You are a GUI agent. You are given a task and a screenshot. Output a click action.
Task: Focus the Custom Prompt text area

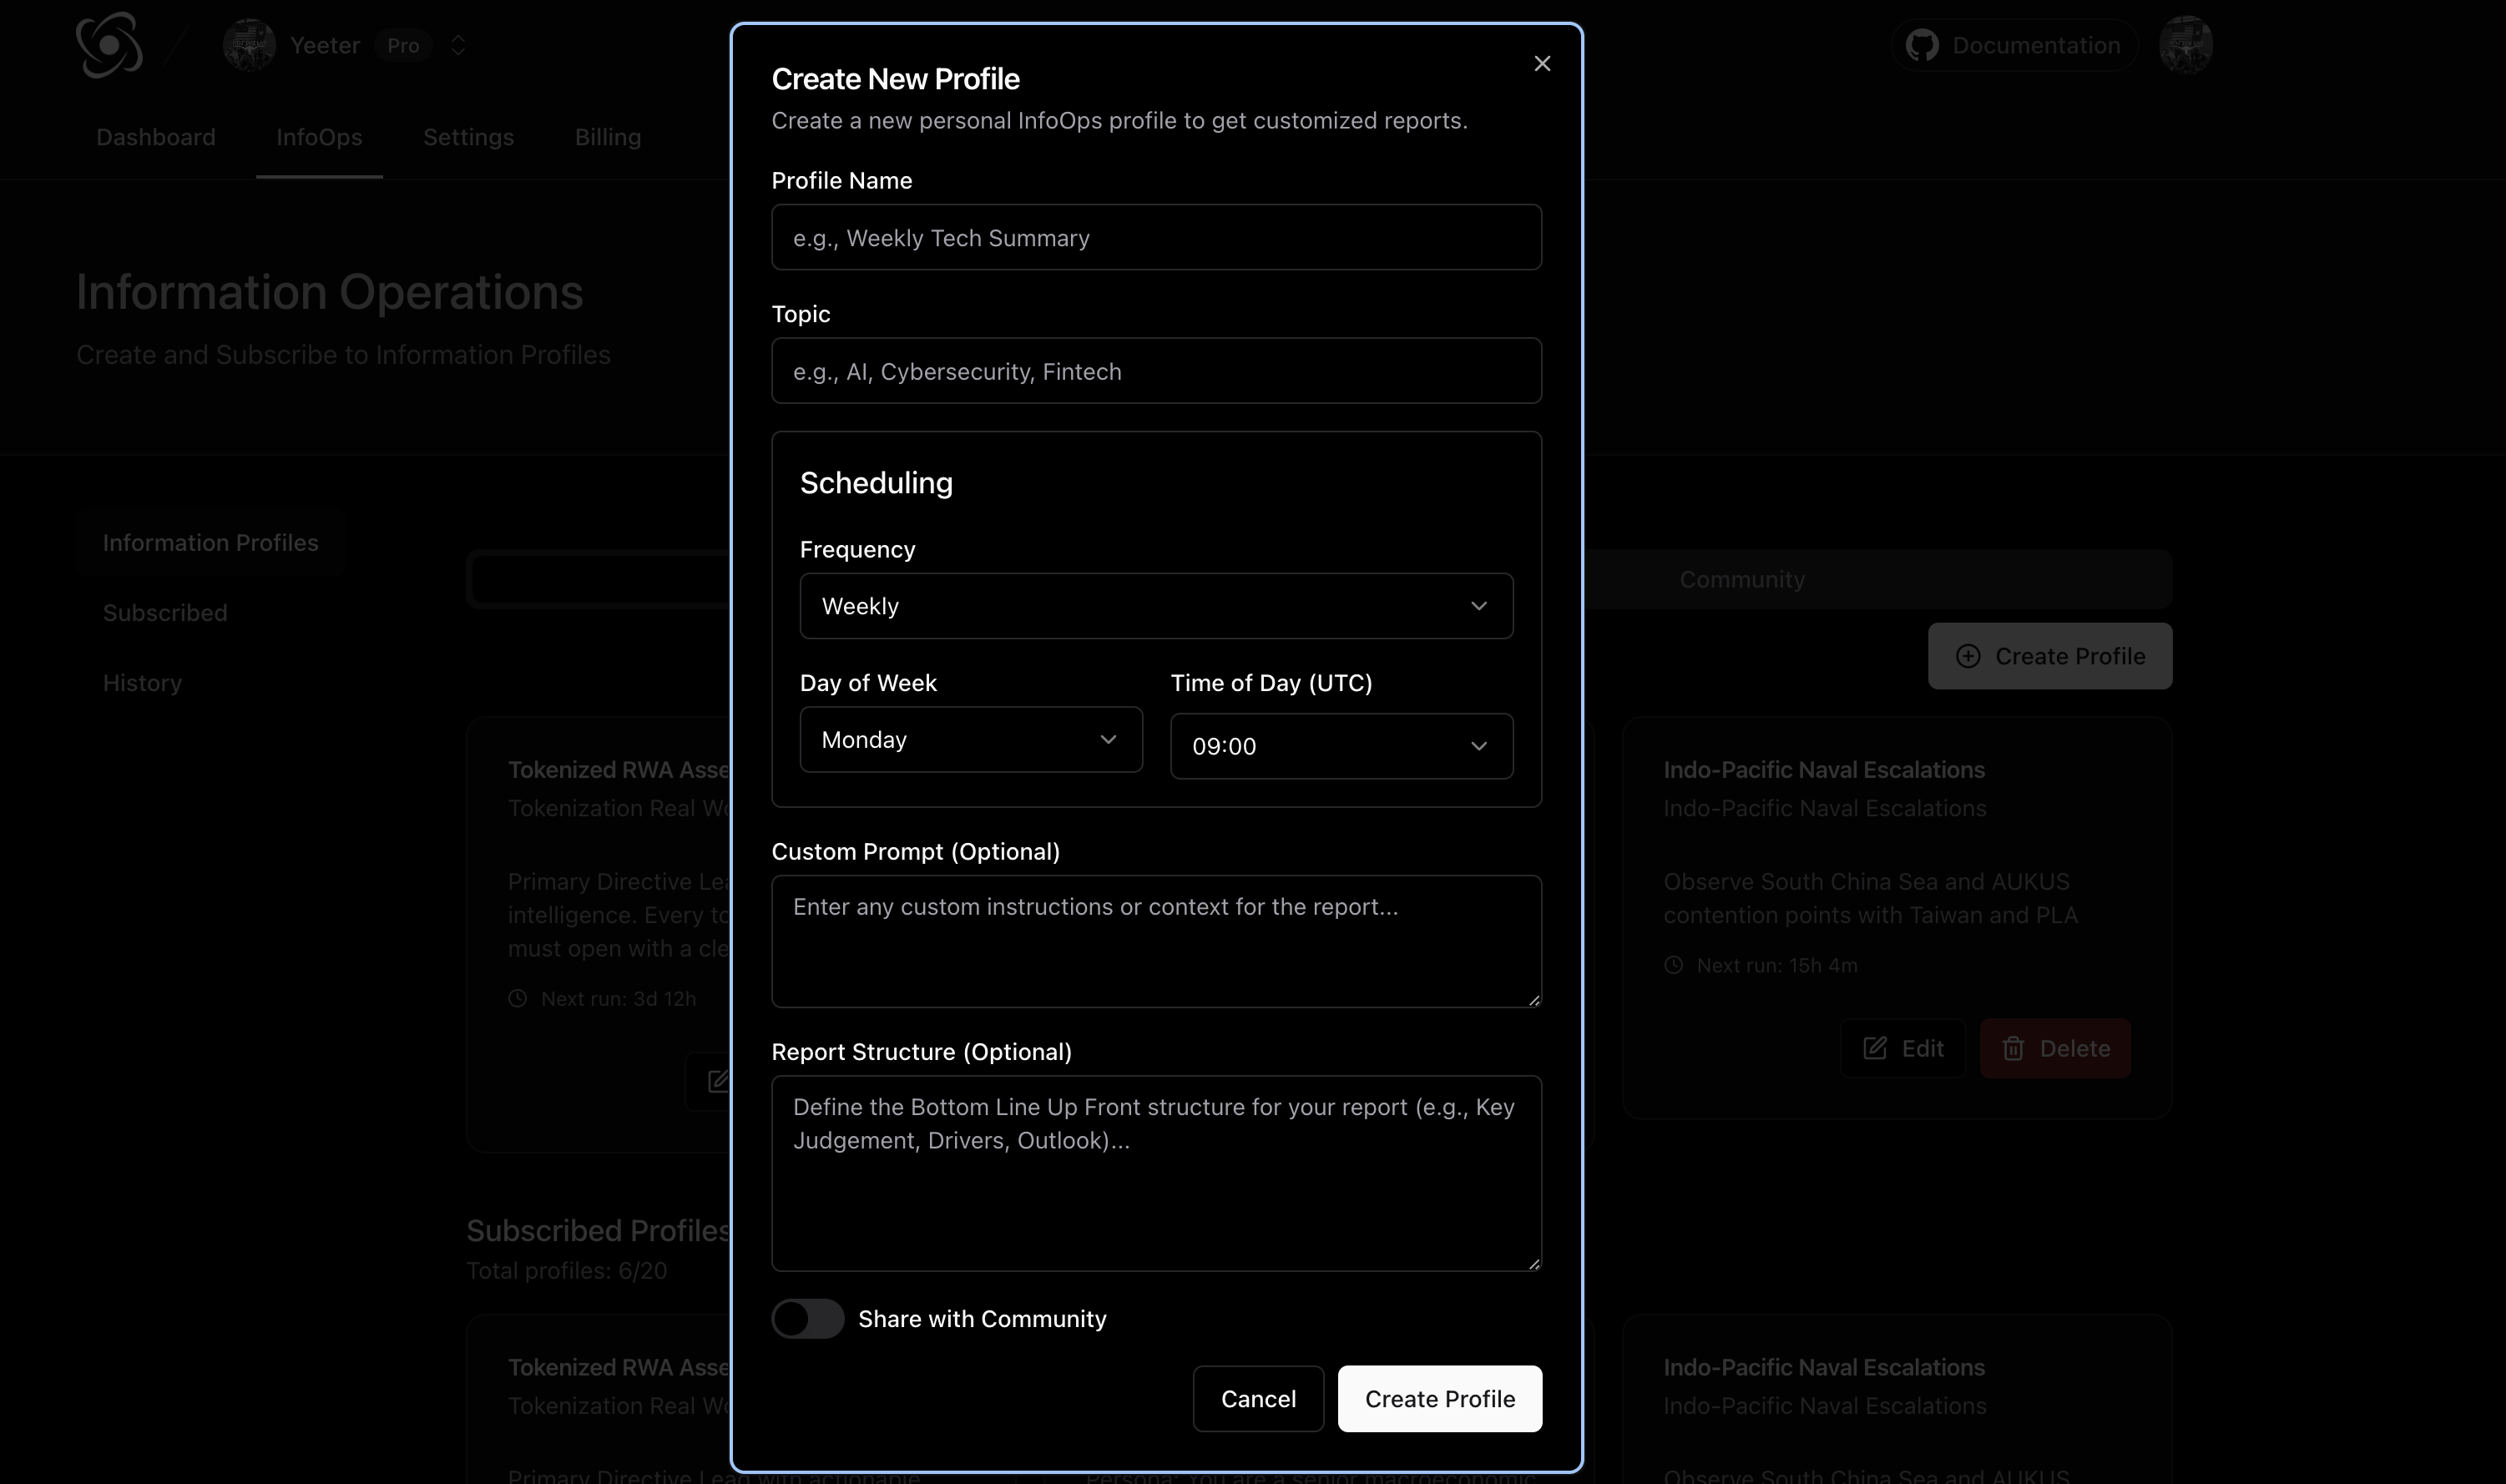[1155, 941]
